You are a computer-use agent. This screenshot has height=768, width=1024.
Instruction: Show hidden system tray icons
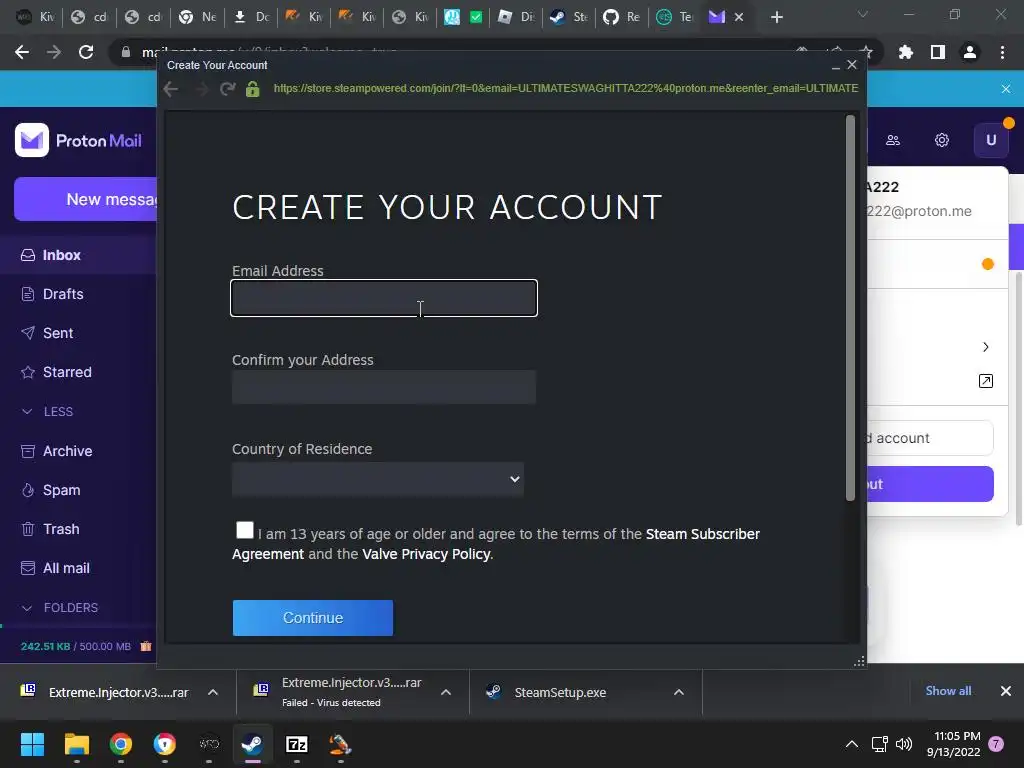click(x=852, y=744)
